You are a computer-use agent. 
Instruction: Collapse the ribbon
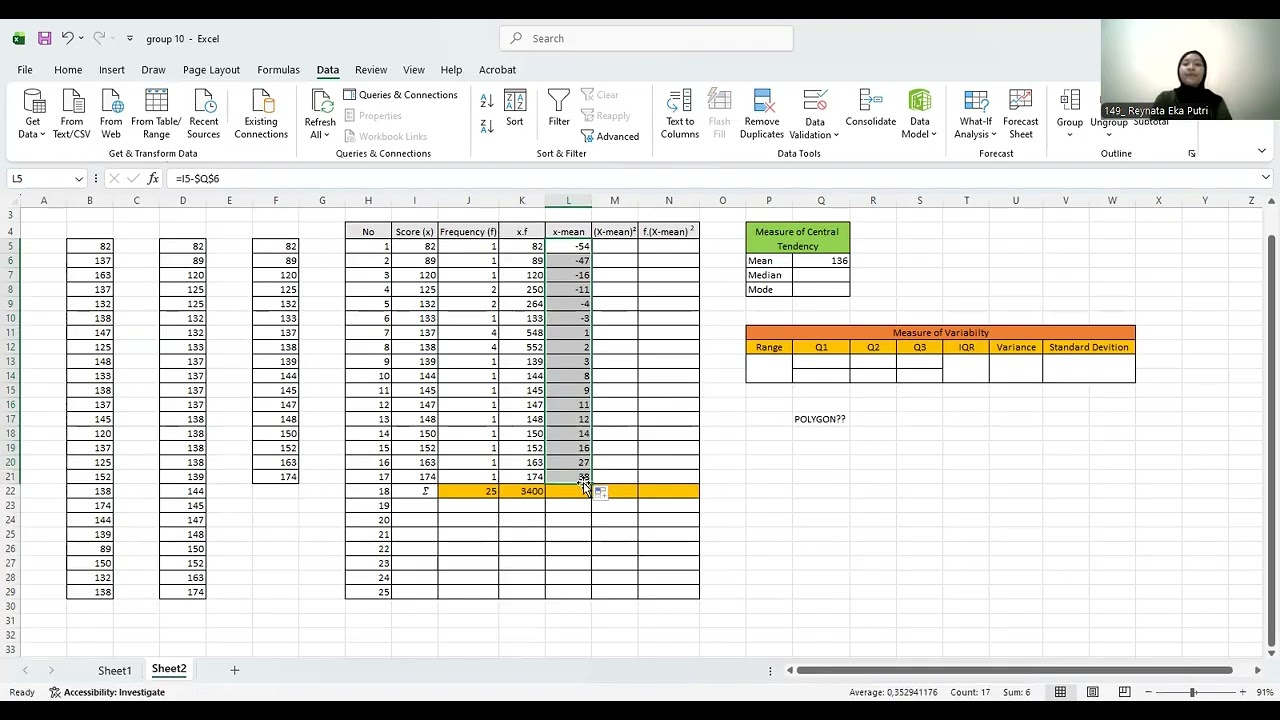[x=1262, y=152]
